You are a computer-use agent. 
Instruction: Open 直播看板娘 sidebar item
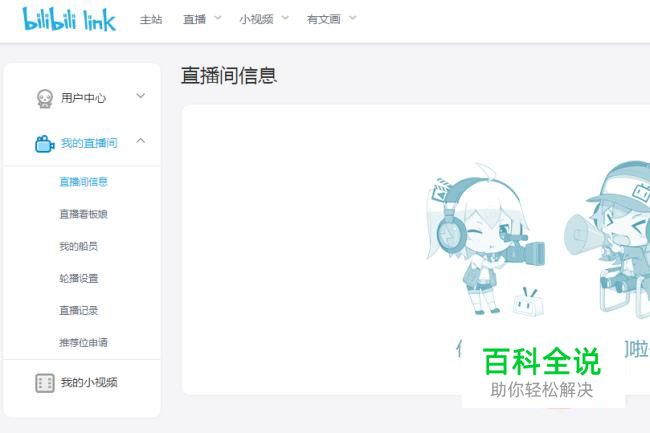click(x=83, y=214)
